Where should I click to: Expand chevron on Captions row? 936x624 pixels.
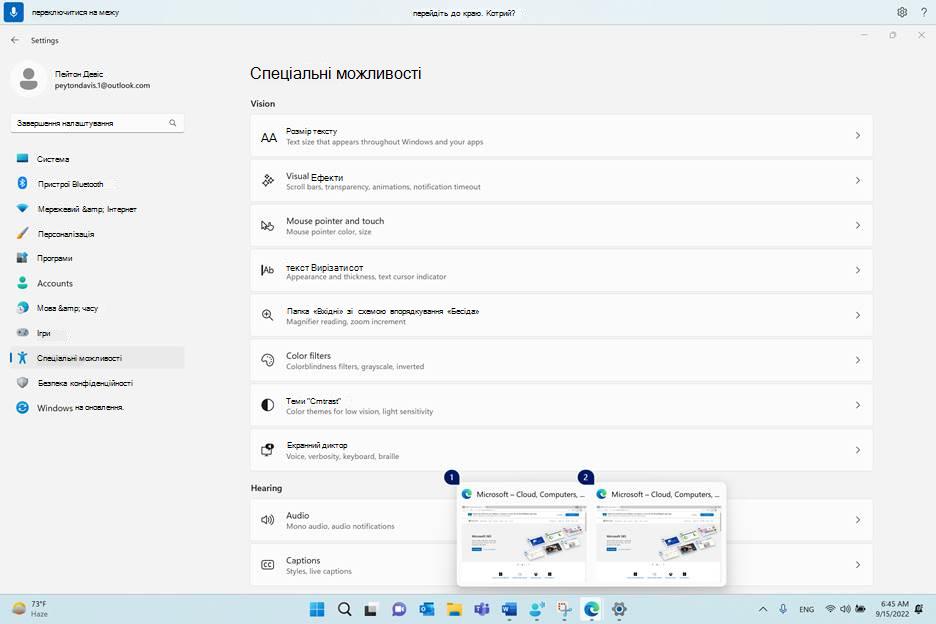click(858, 564)
